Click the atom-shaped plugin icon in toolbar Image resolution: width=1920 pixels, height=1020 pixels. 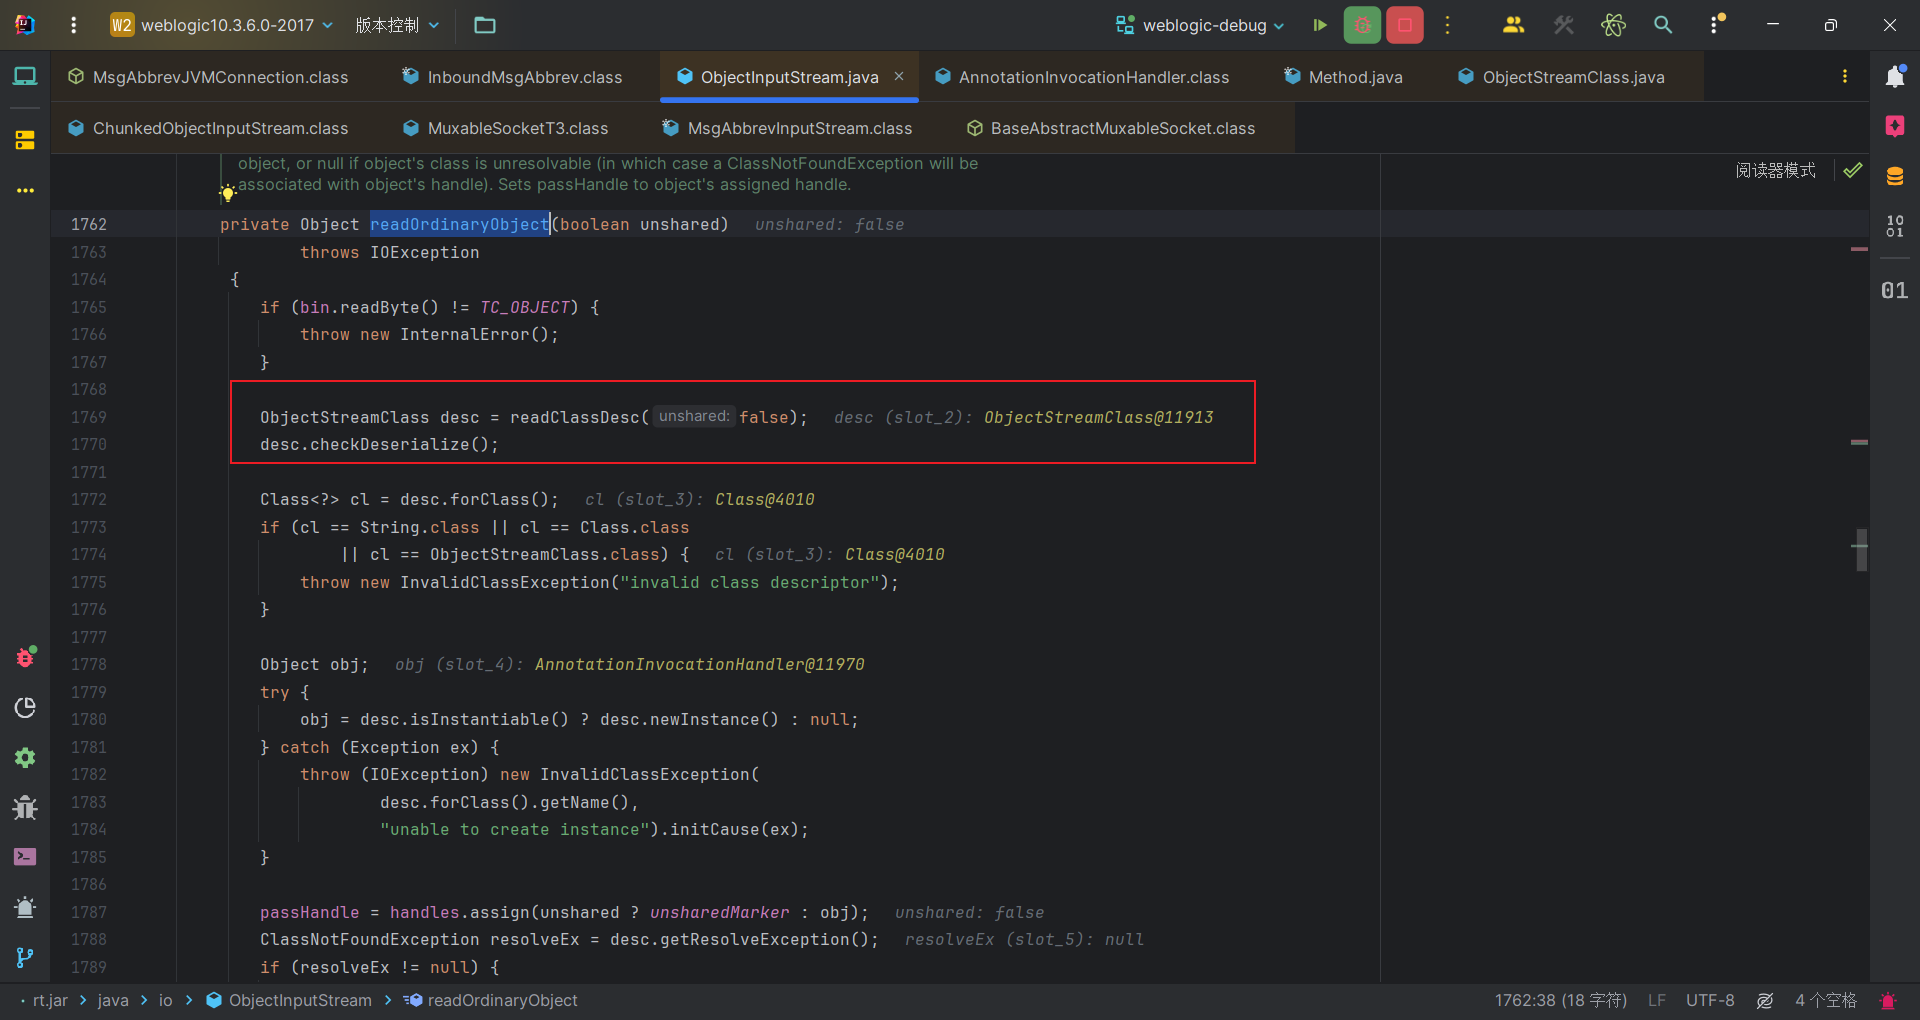(x=1613, y=25)
